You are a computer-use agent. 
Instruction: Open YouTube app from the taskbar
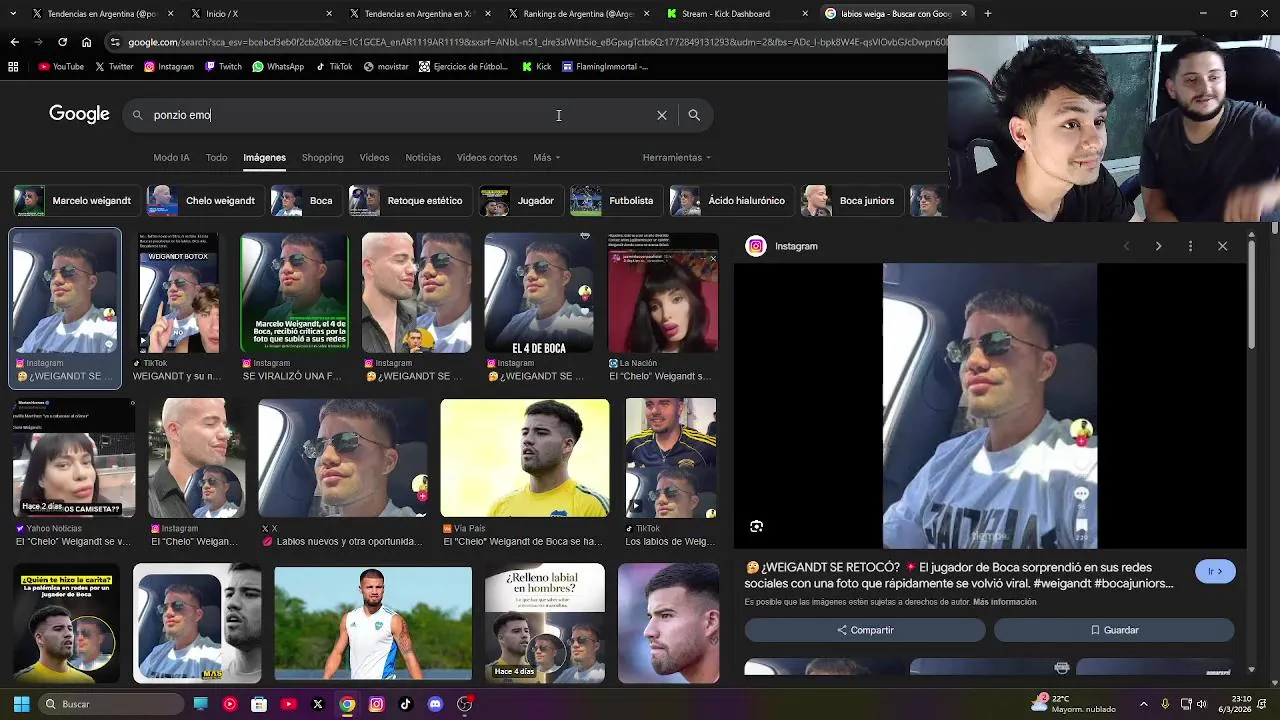pos(288,704)
